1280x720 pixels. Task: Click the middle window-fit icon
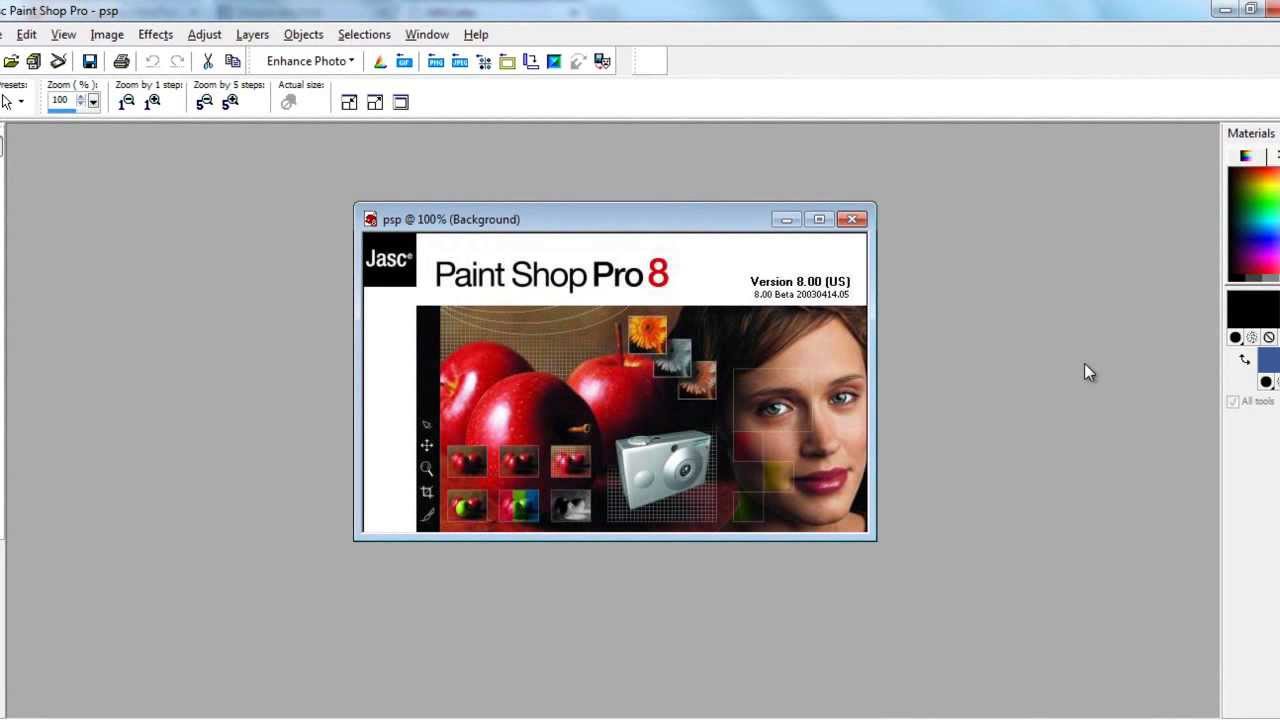pos(375,102)
